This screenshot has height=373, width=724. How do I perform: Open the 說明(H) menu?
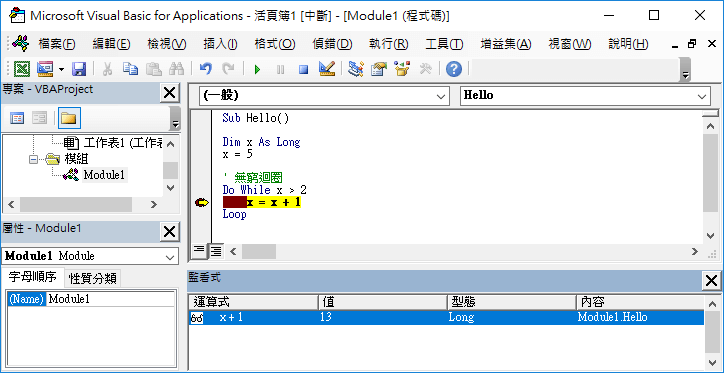pyautogui.click(x=628, y=44)
